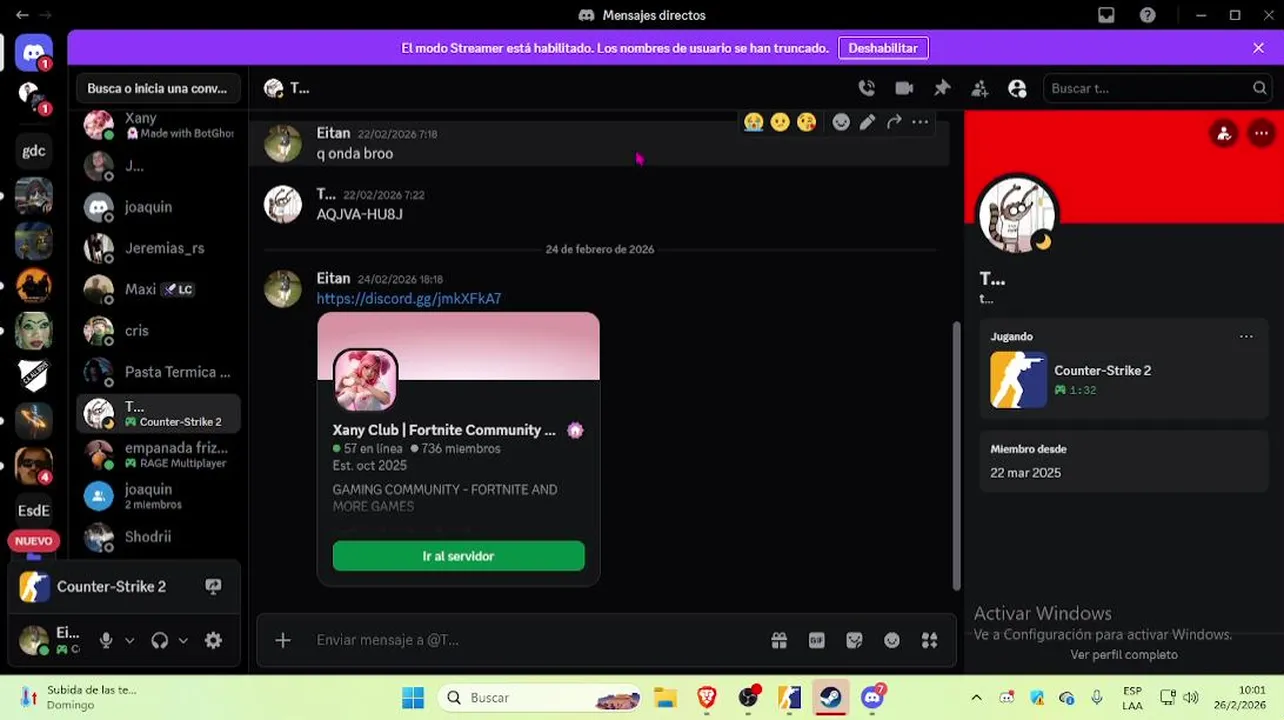Click the chat message list scrollbar
The height and width of the screenshot is (720, 1284).
956,456
